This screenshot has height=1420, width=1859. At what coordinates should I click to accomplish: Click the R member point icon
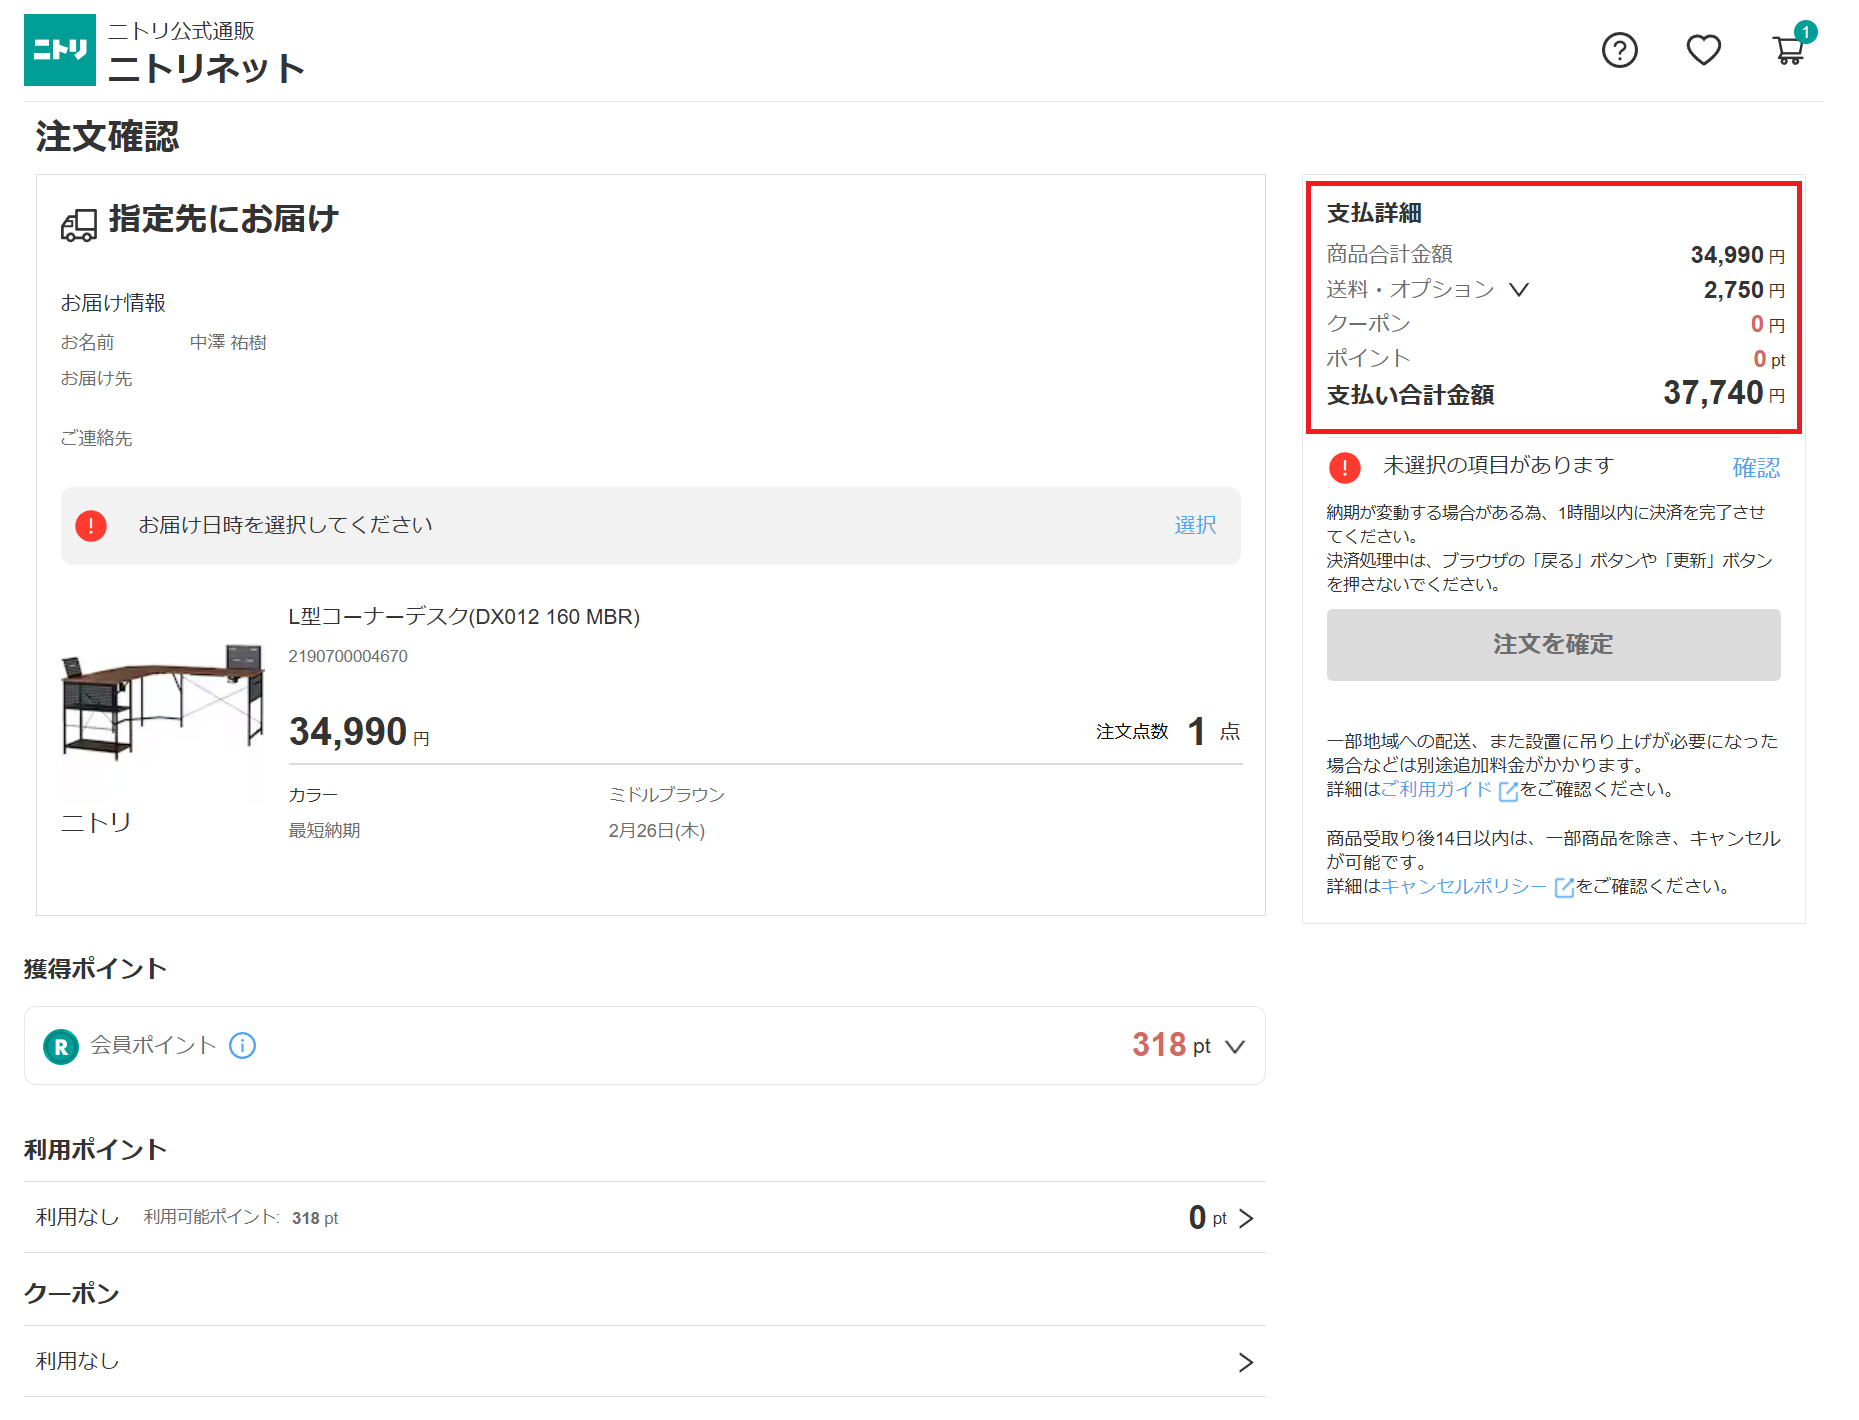[x=60, y=1046]
